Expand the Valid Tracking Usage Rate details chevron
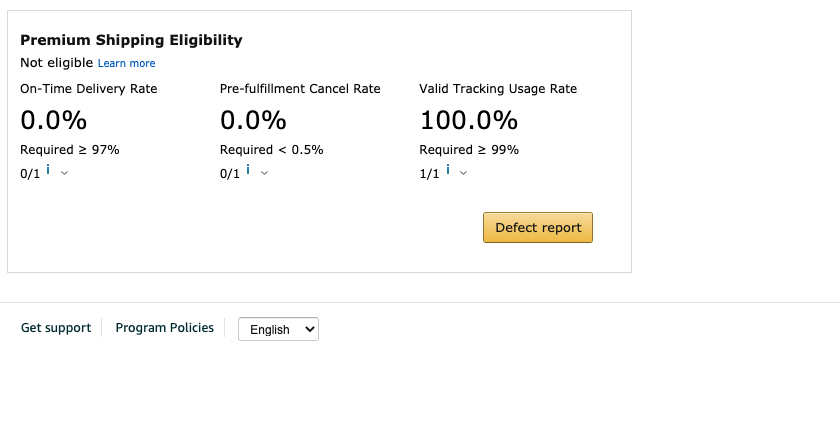Screen dimensions: 840x432 point(464,173)
